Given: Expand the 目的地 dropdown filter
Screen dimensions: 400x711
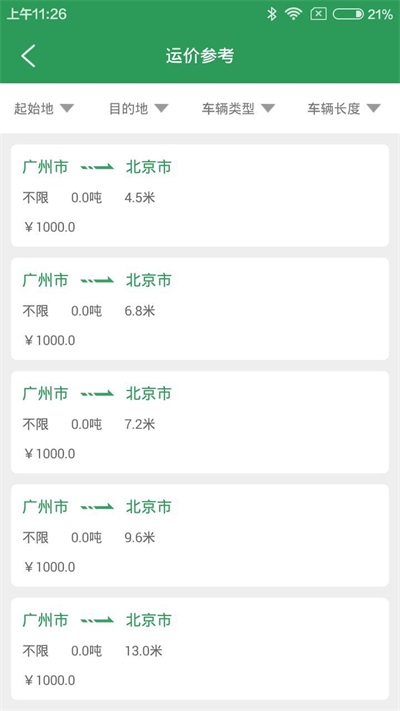Looking at the screenshot, I should (x=139, y=109).
